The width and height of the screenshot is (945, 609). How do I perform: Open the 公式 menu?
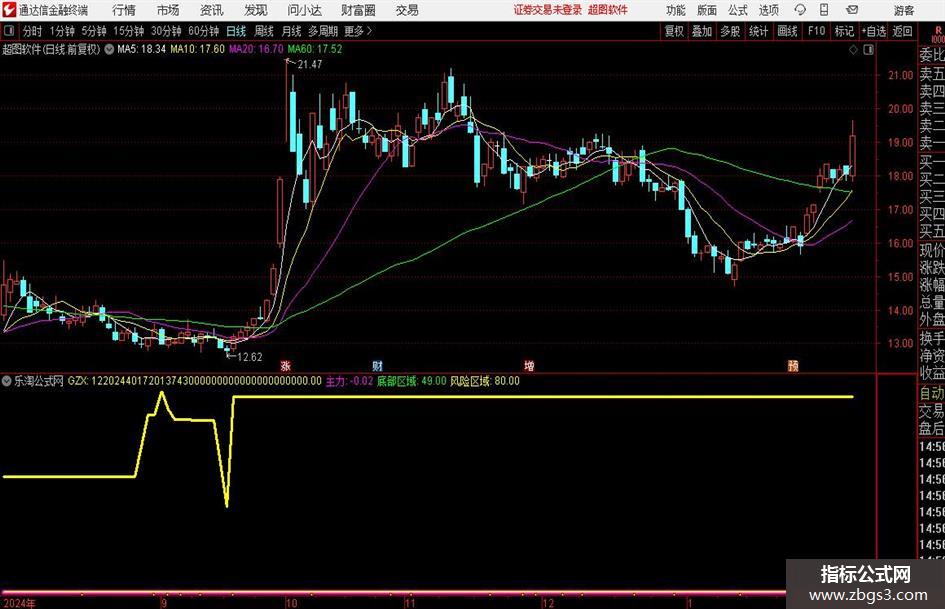tap(737, 10)
